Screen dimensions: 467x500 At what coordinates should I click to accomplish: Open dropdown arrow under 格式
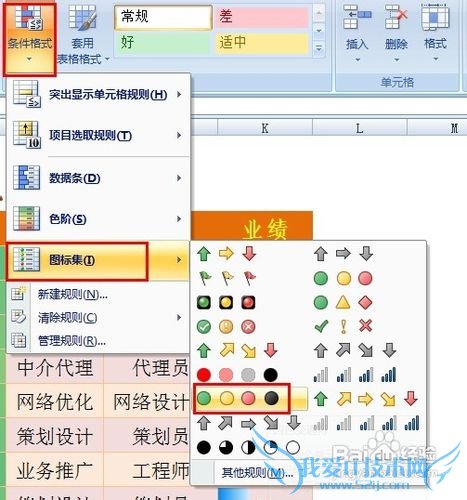pyautogui.click(x=436, y=59)
